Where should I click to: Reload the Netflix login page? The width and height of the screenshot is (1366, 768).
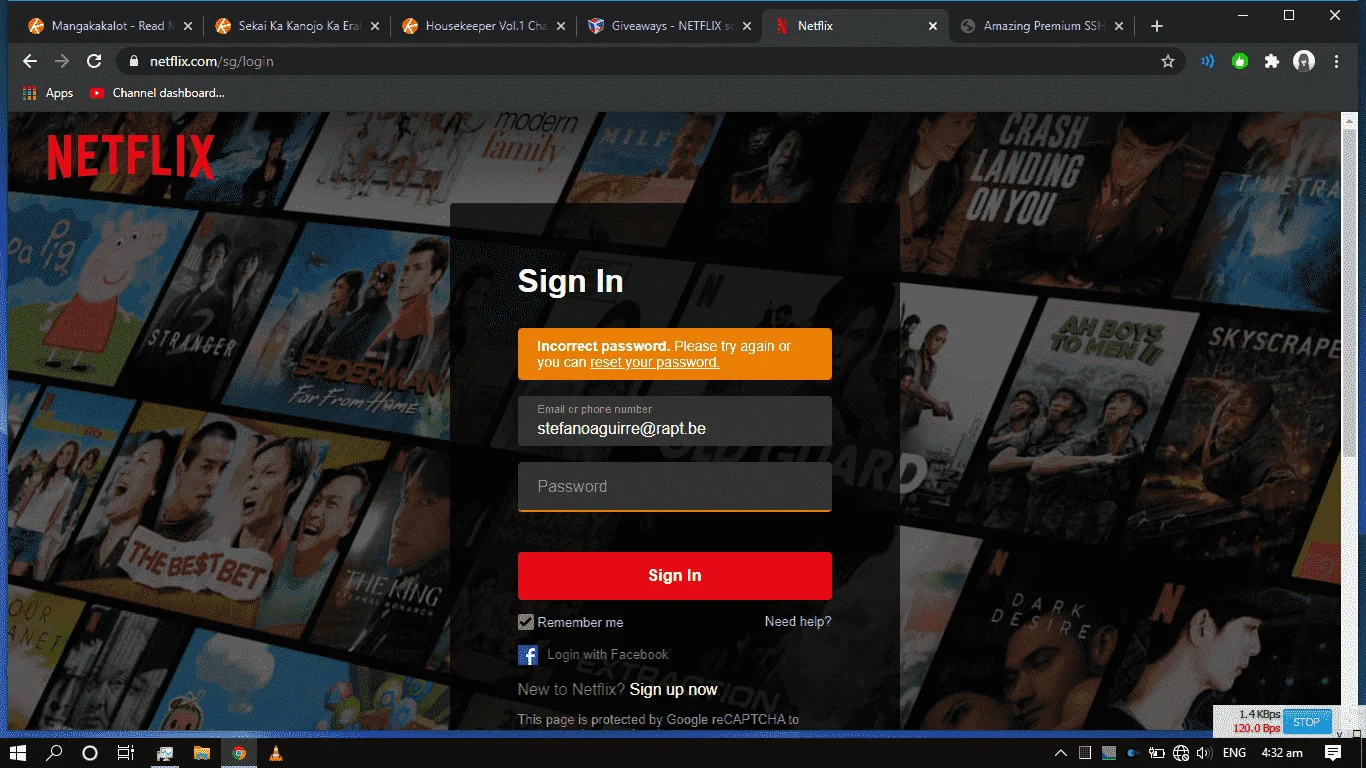pos(94,61)
